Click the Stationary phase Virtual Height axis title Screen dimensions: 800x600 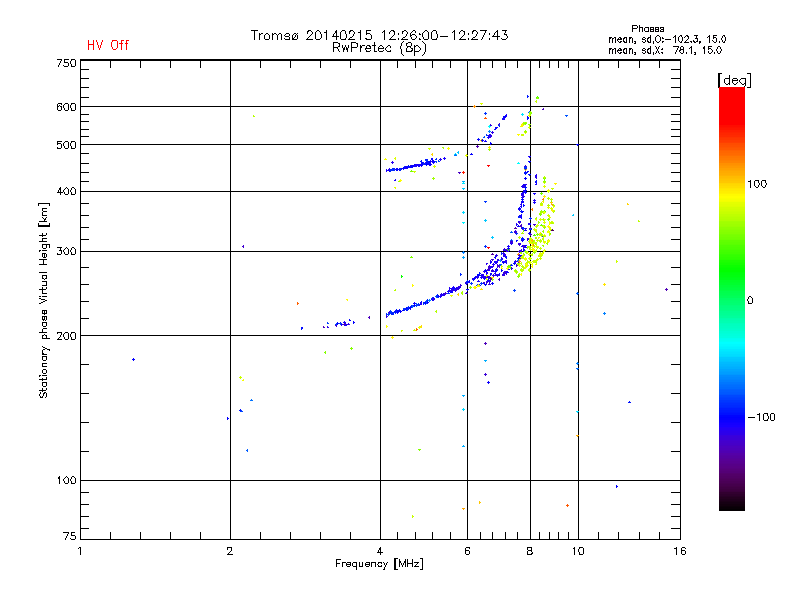pos(44,301)
